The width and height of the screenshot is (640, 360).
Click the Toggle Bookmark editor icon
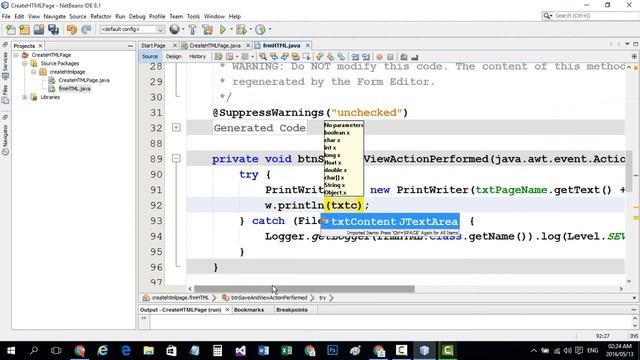click(x=341, y=57)
